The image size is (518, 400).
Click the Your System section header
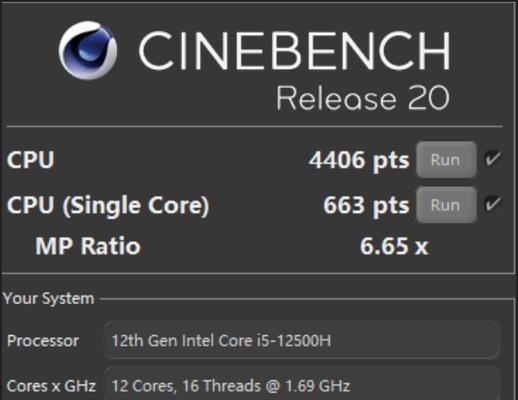click(49, 298)
